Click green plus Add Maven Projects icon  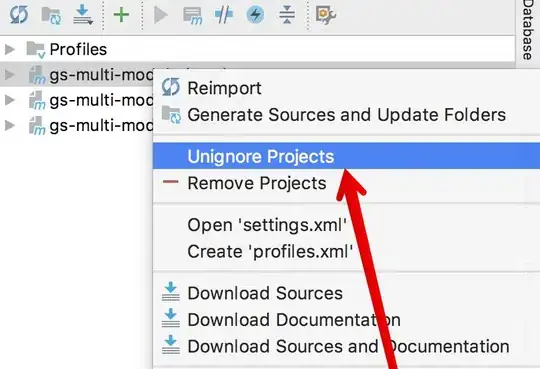tap(121, 15)
